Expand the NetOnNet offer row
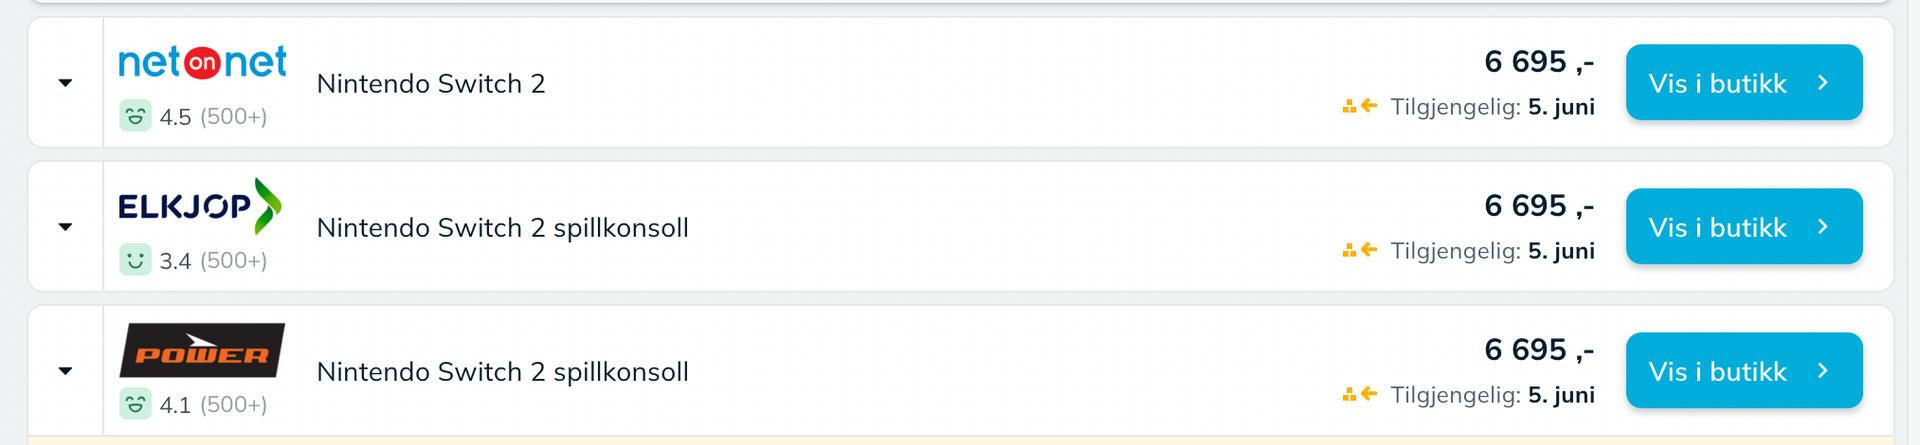This screenshot has height=445, width=1920. (x=66, y=83)
